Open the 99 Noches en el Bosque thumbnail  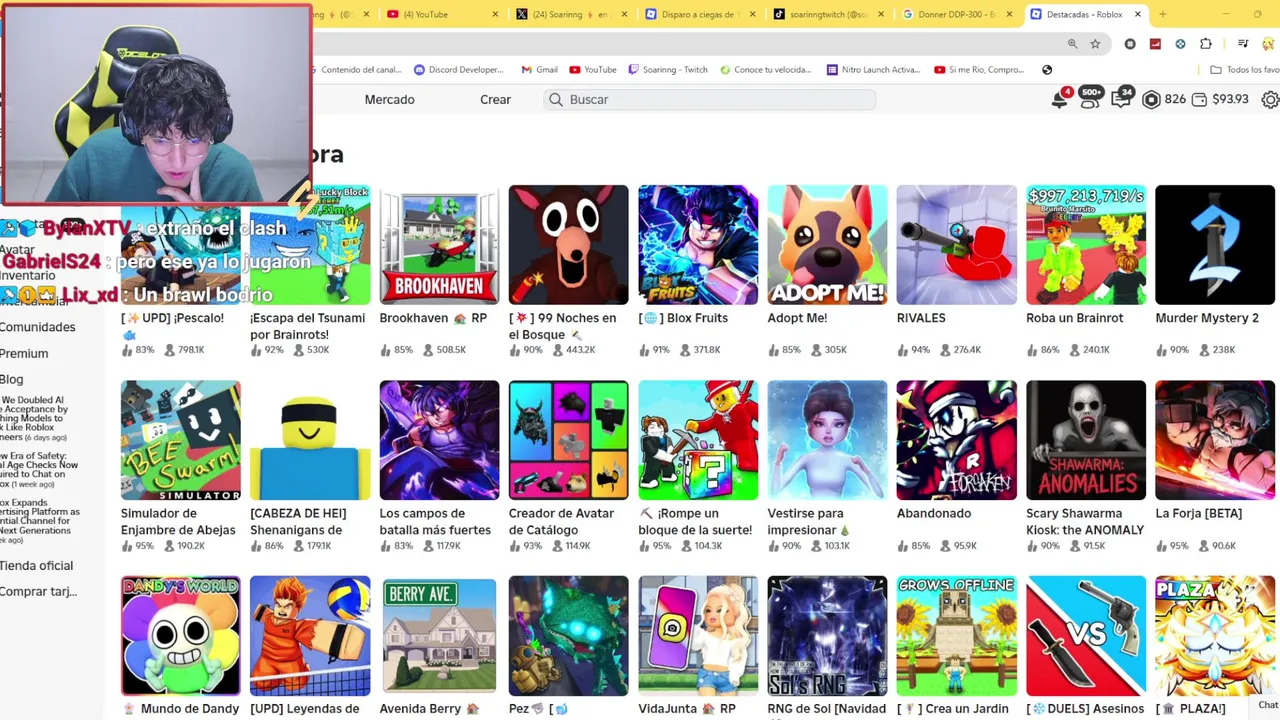[568, 245]
